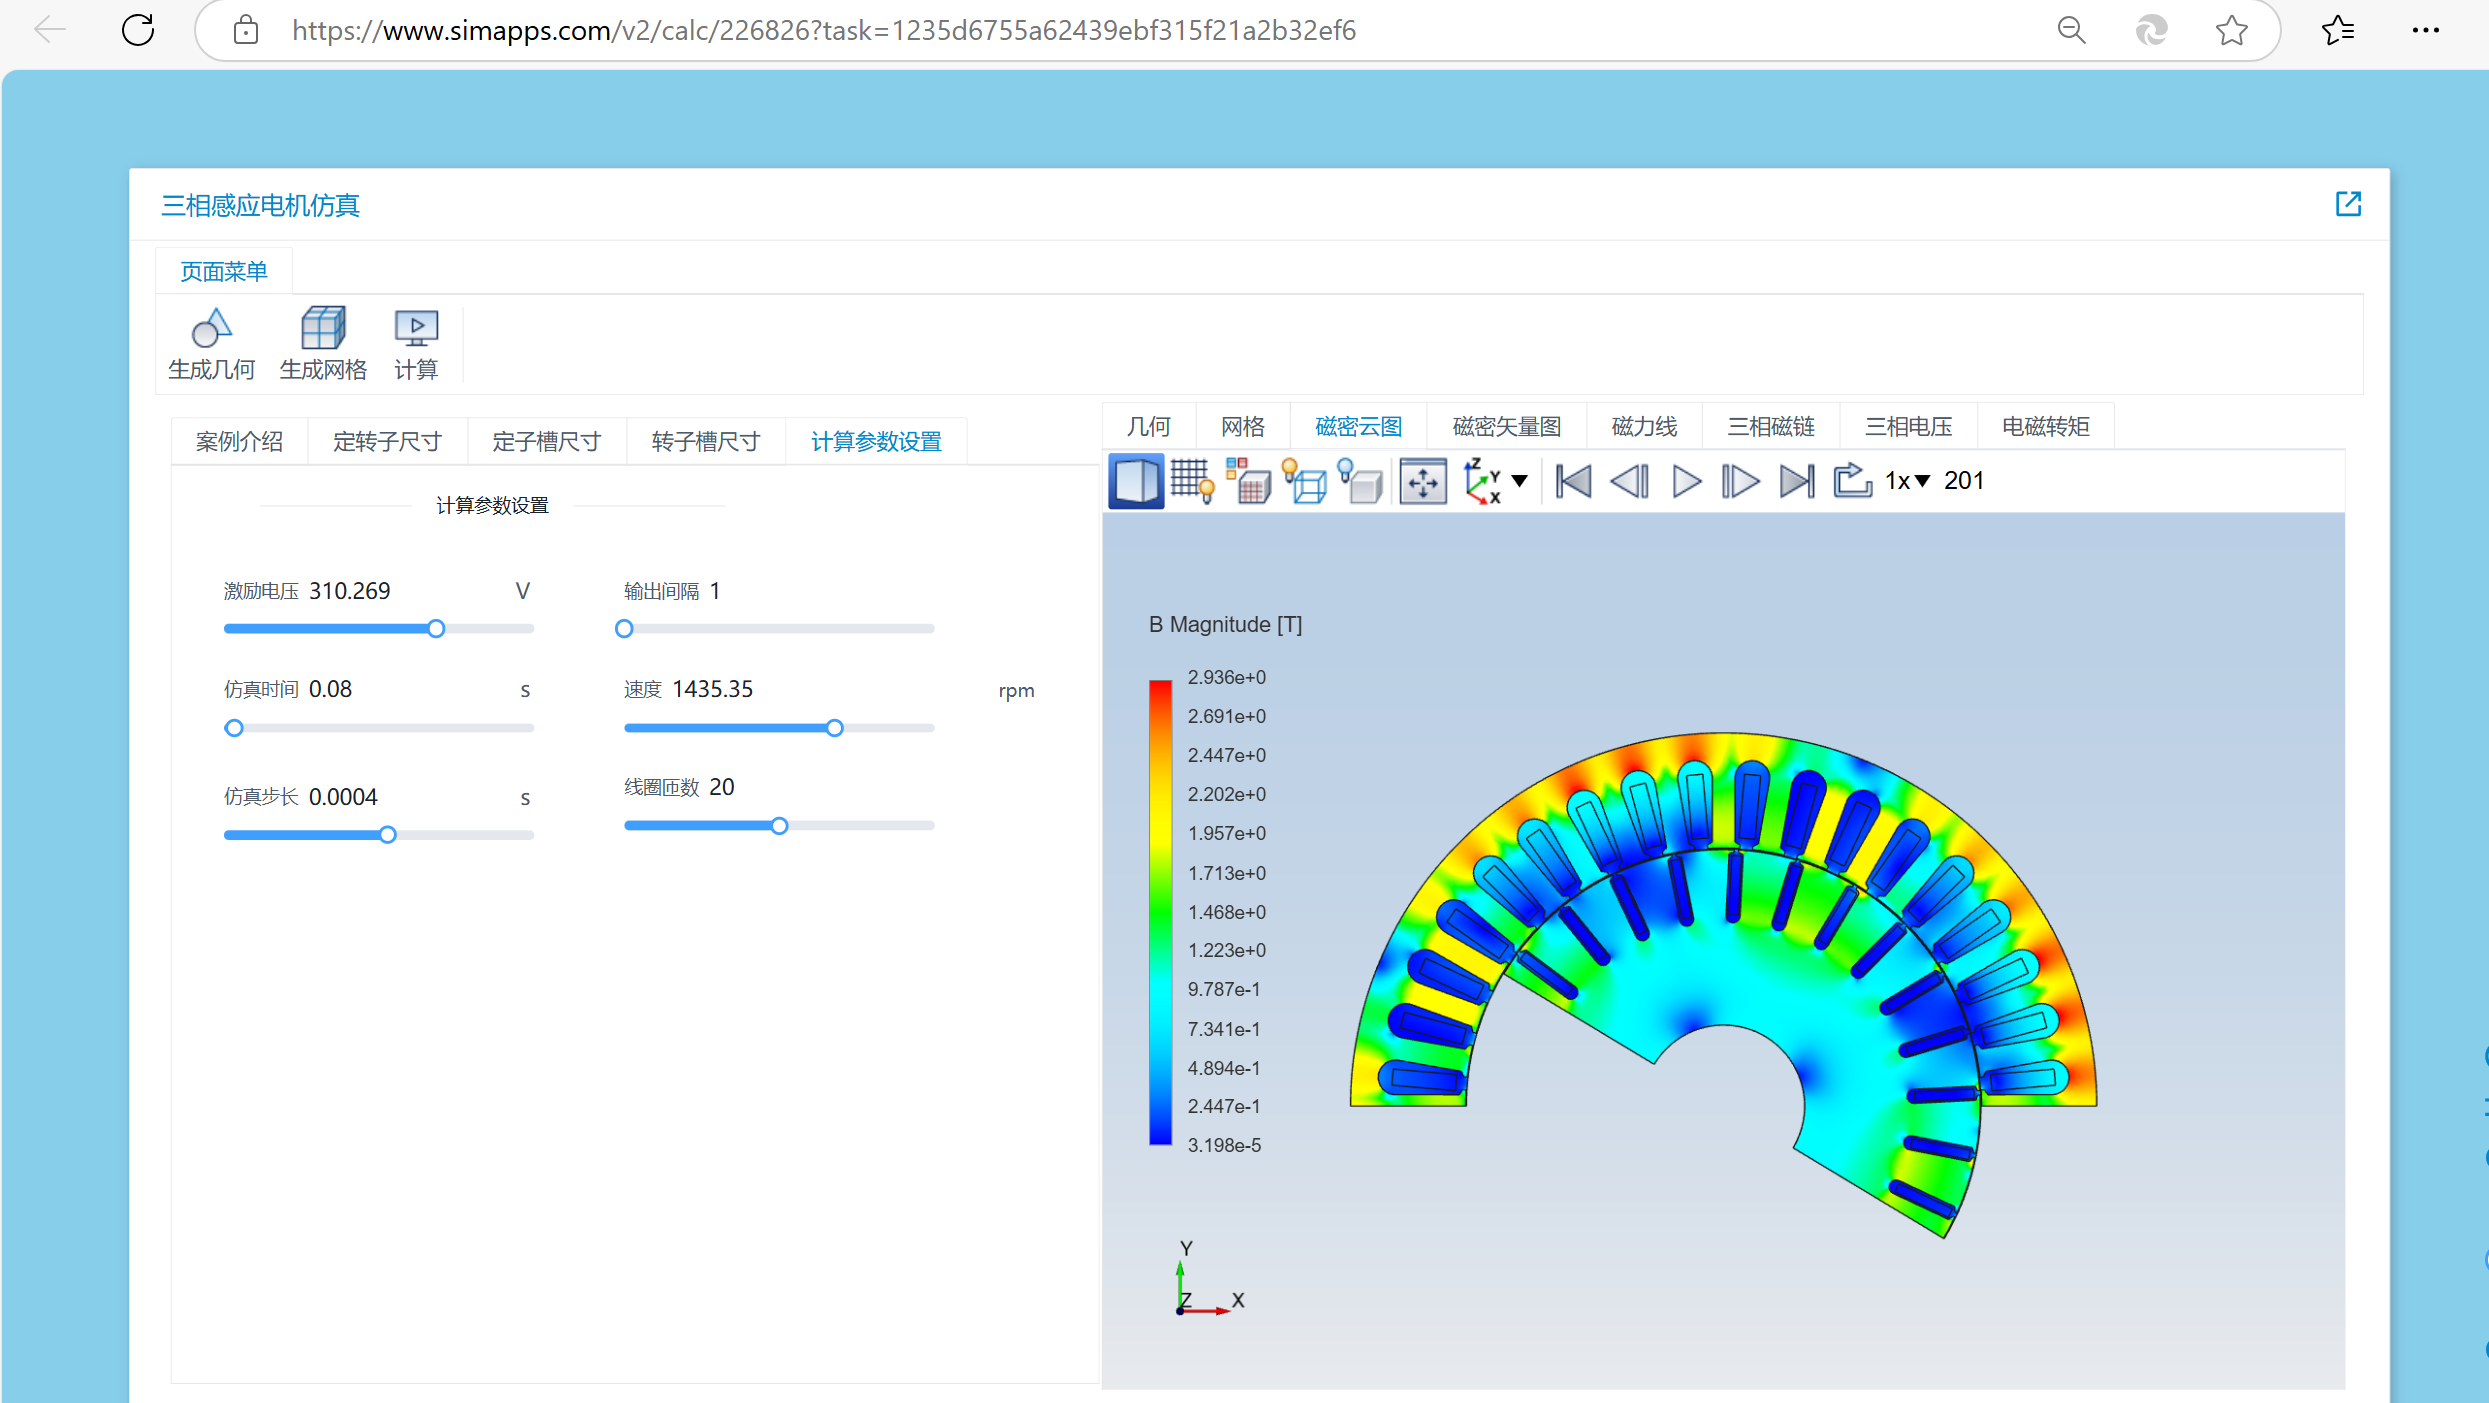Image resolution: width=2489 pixels, height=1403 pixels.
Task: Click the B Magnitude [T] legend title
Action: pyautogui.click(x=1225, y=624)
